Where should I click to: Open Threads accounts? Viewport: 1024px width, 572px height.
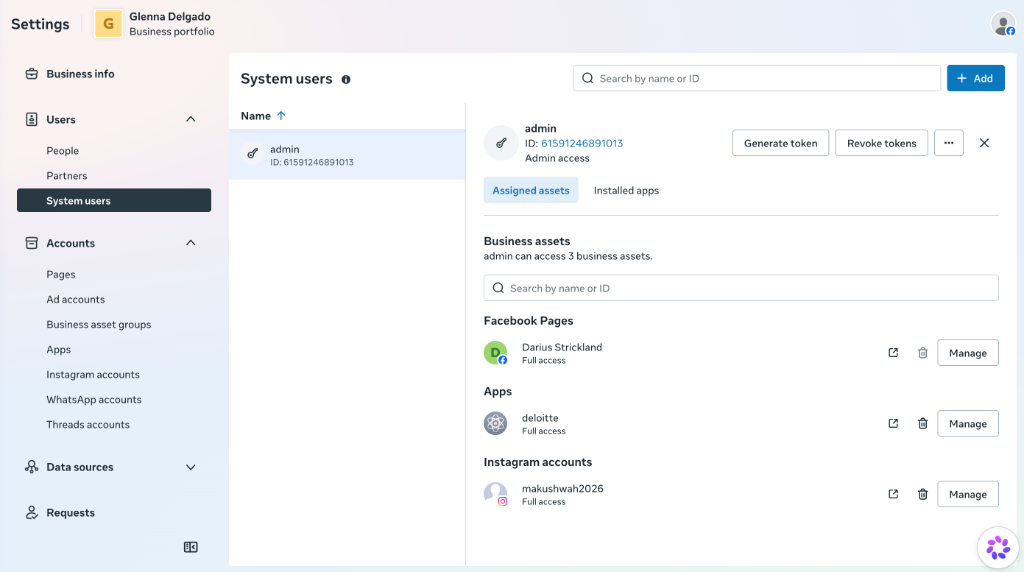pos(88,424)
